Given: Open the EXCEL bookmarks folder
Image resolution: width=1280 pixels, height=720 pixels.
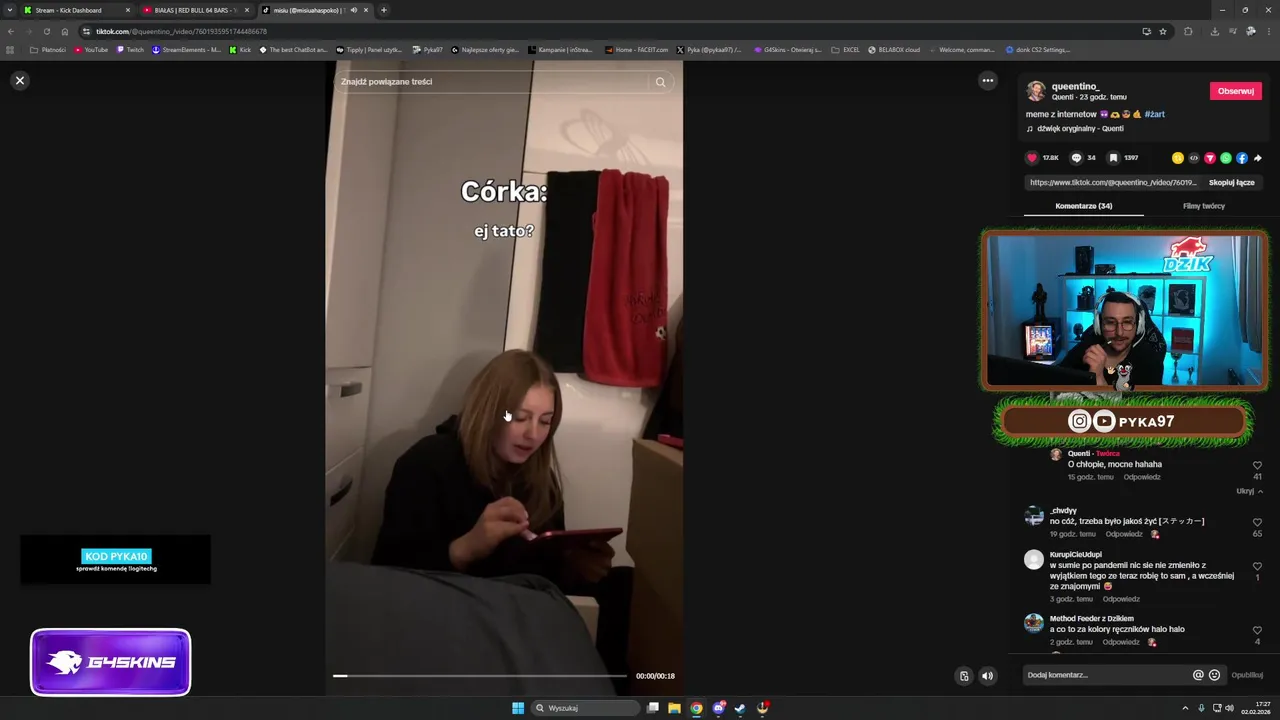Looking at the screenshot, I should tap(845, 50).
